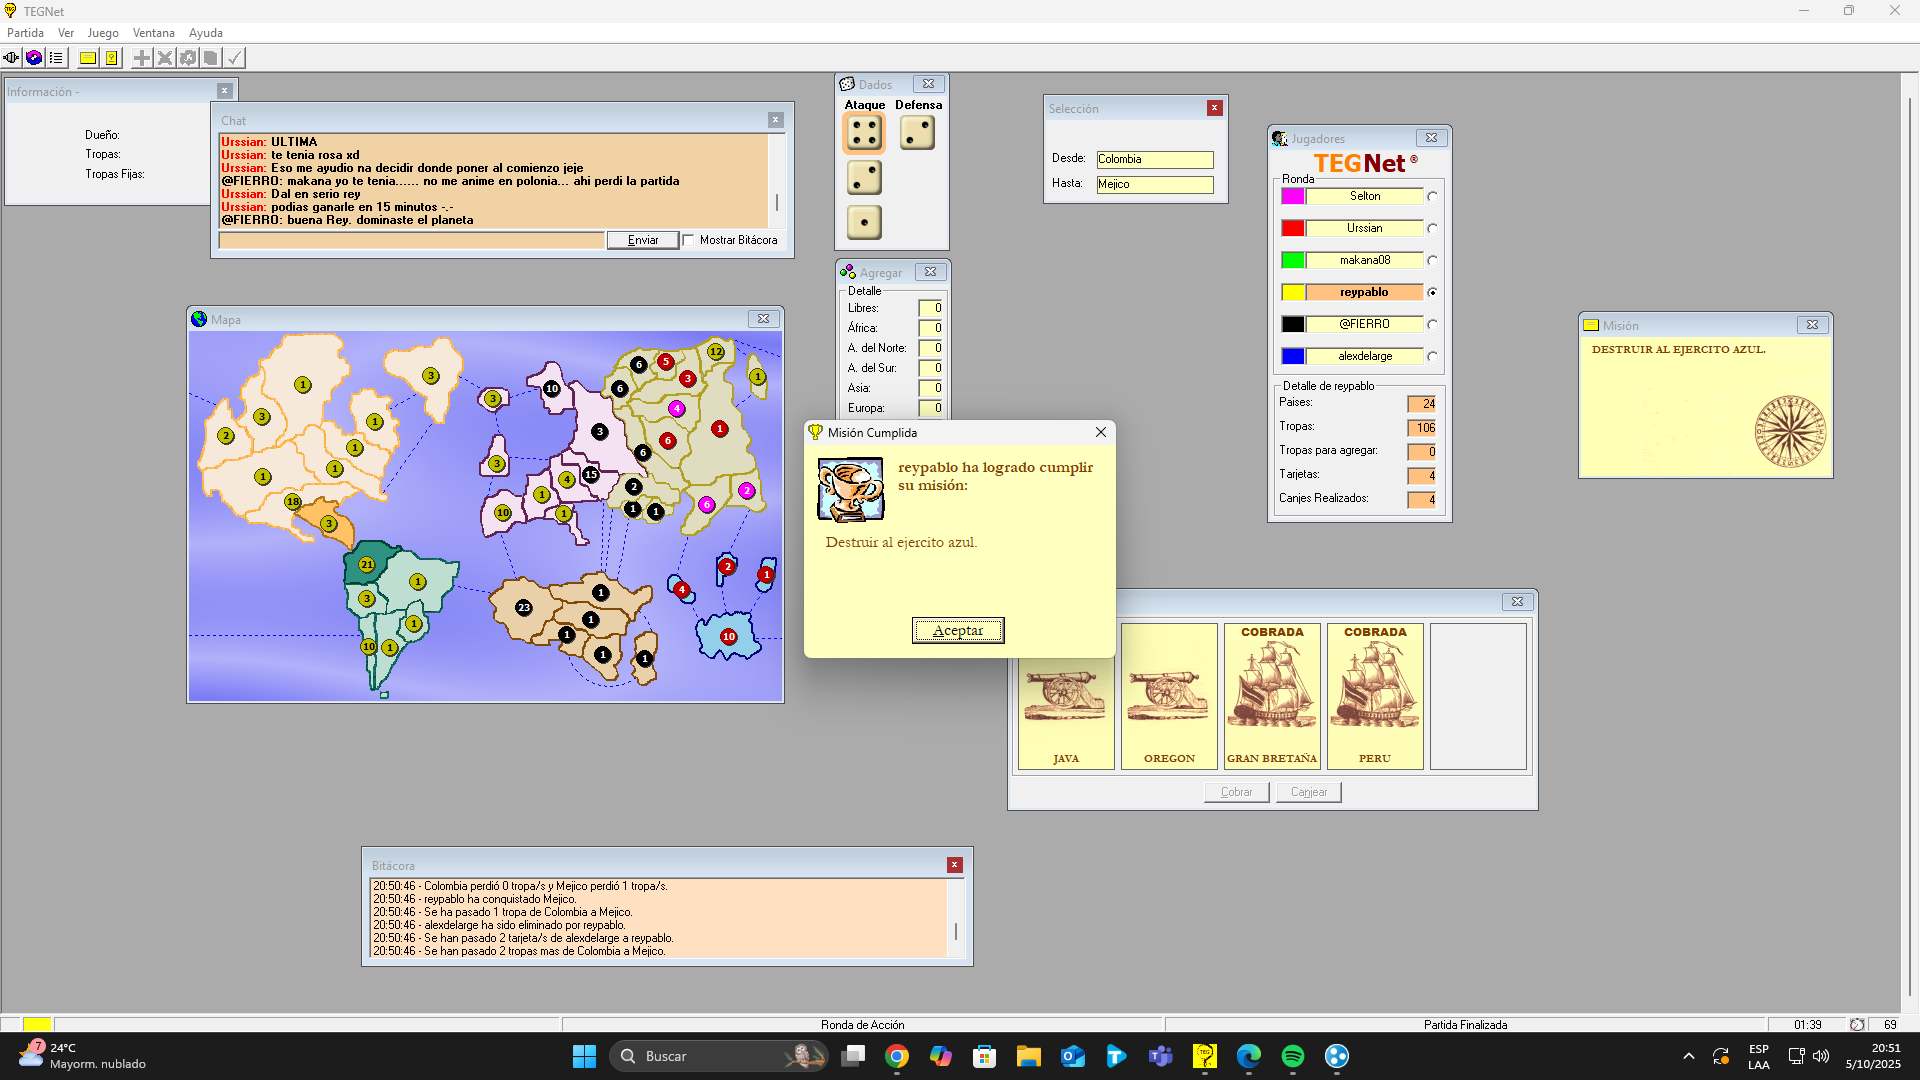
Task: Select the GRAN BRETAÑA country card
Action: click(x=1272, y=696)
